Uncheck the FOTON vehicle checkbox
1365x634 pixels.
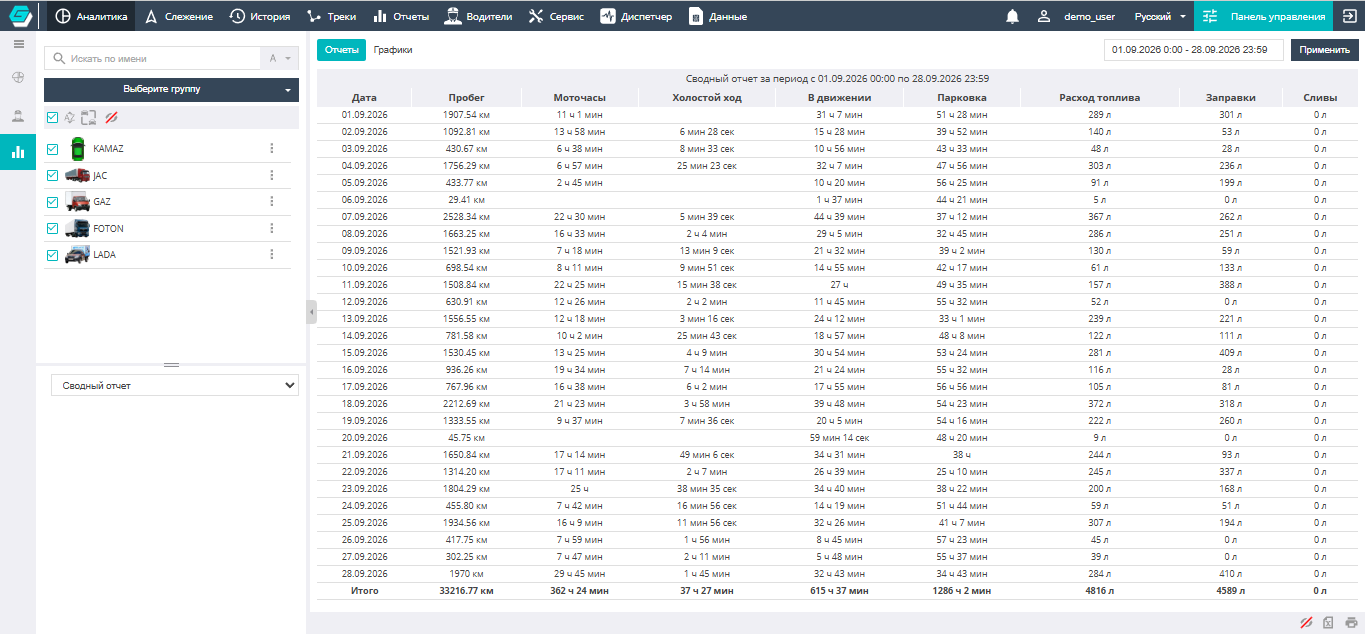point(53,229)
